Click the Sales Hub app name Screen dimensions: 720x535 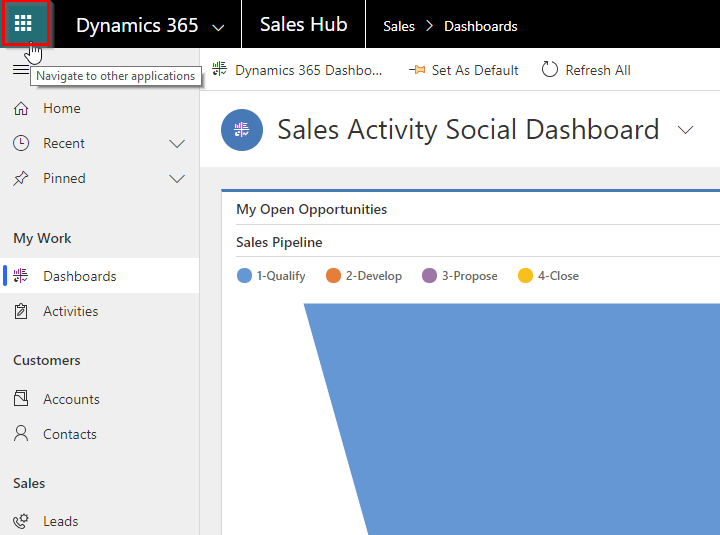click(304, 24)
